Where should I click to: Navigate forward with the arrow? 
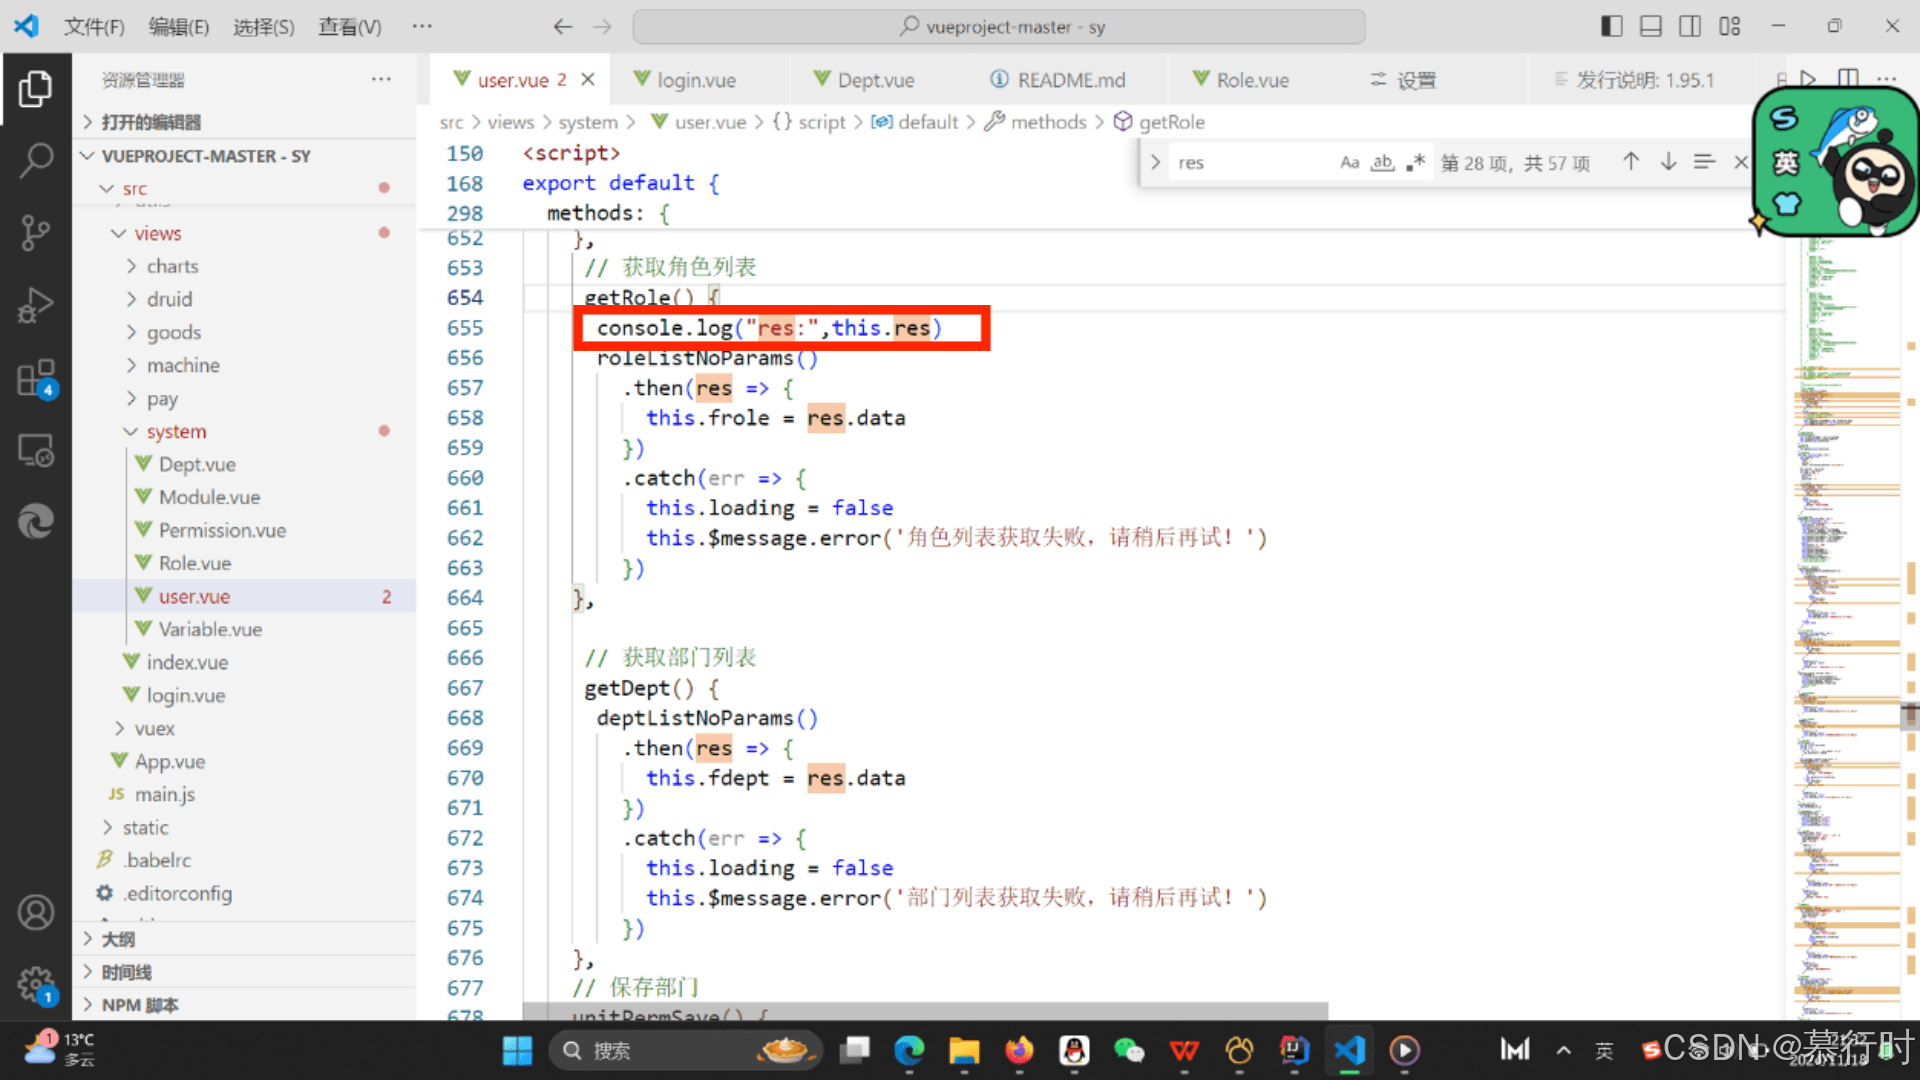click(x=602, y=27)
